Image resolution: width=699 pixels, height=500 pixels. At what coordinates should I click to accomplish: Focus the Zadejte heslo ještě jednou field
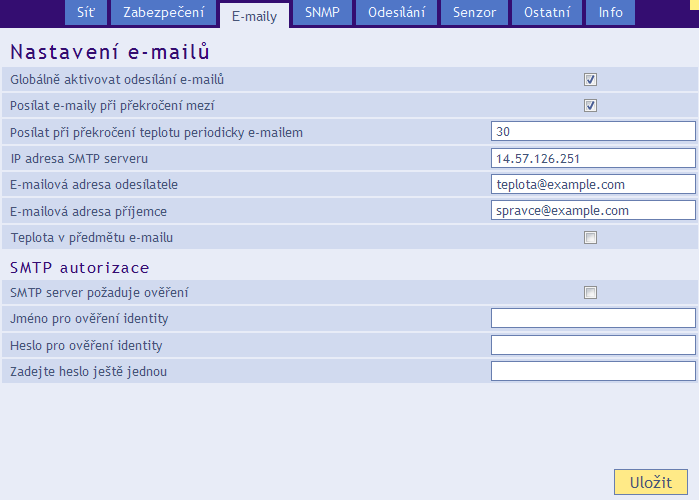click(x=593, y=371)
